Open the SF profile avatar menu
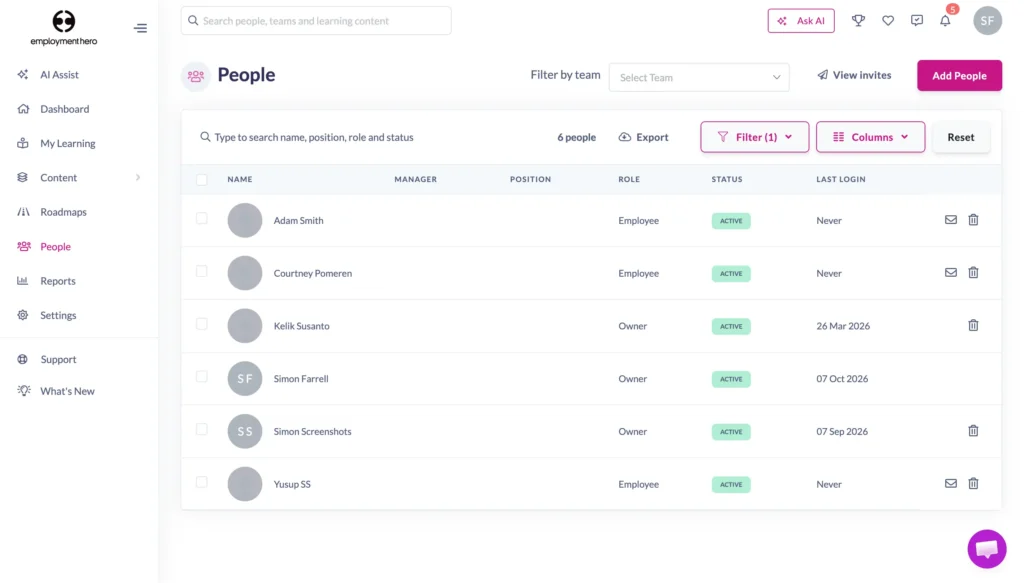The height and width of the screenshot is (583, 1024). [x=987, y=21]
